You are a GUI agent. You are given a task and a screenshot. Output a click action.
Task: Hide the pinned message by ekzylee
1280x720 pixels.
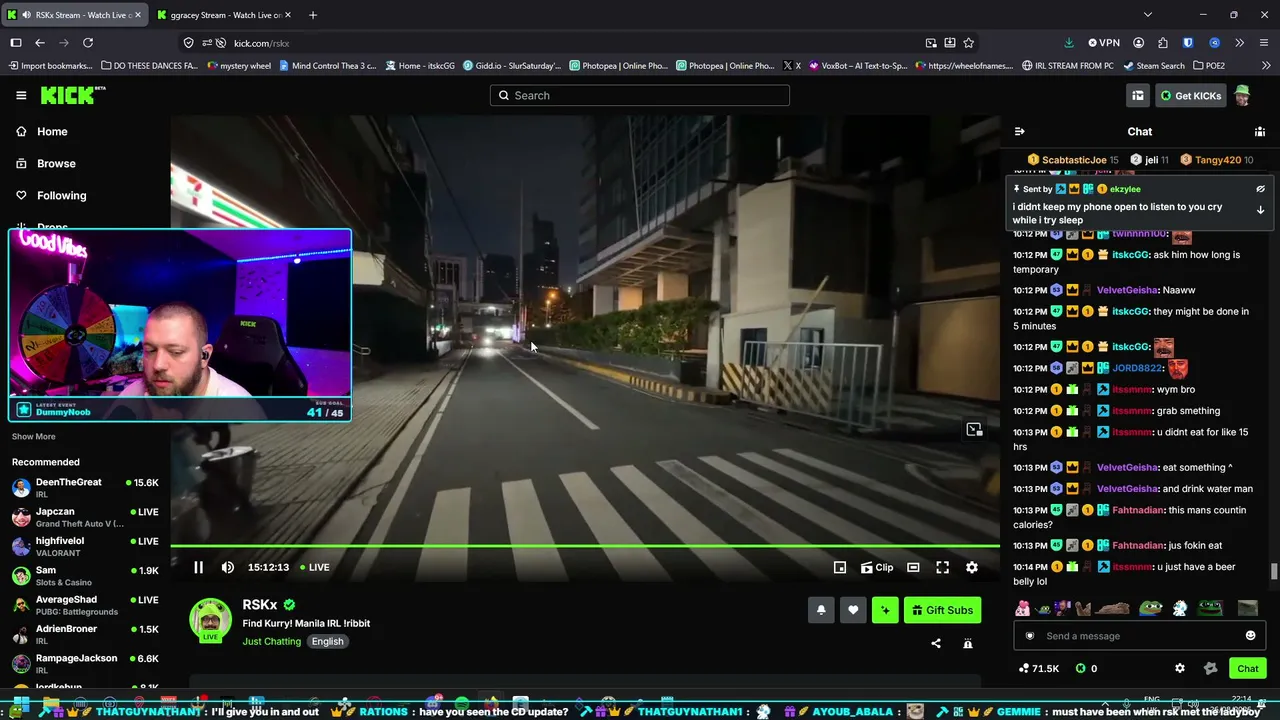[1260, 189]
